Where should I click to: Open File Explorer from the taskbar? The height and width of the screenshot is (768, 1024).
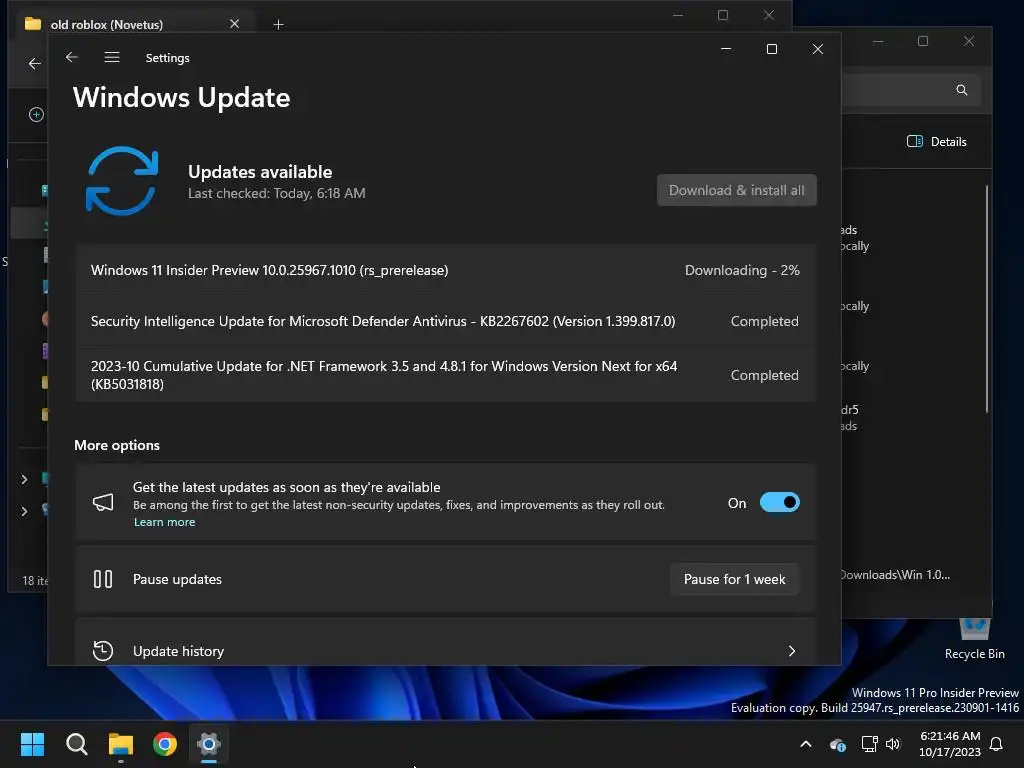[121, 744]
